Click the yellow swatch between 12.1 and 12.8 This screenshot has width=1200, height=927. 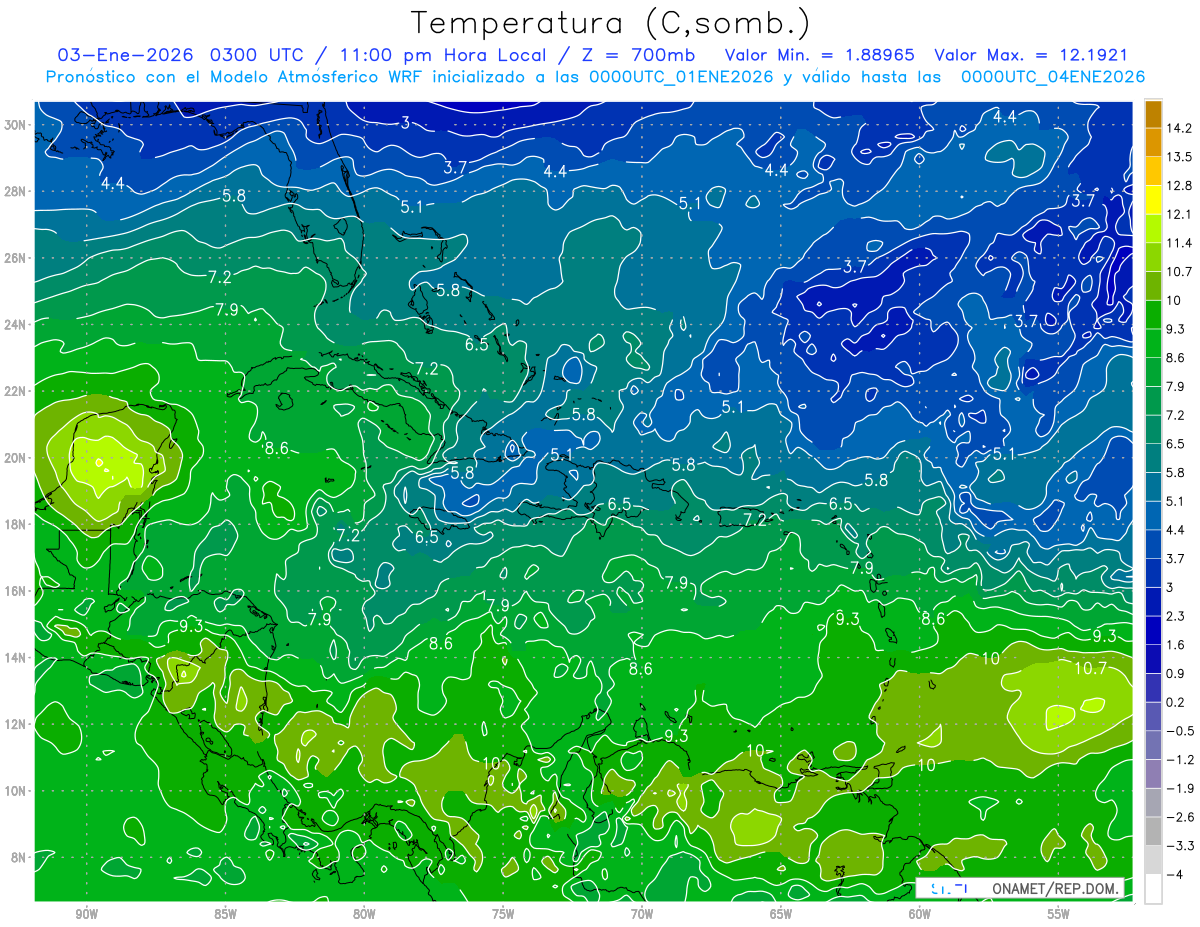coord(1153,200)
